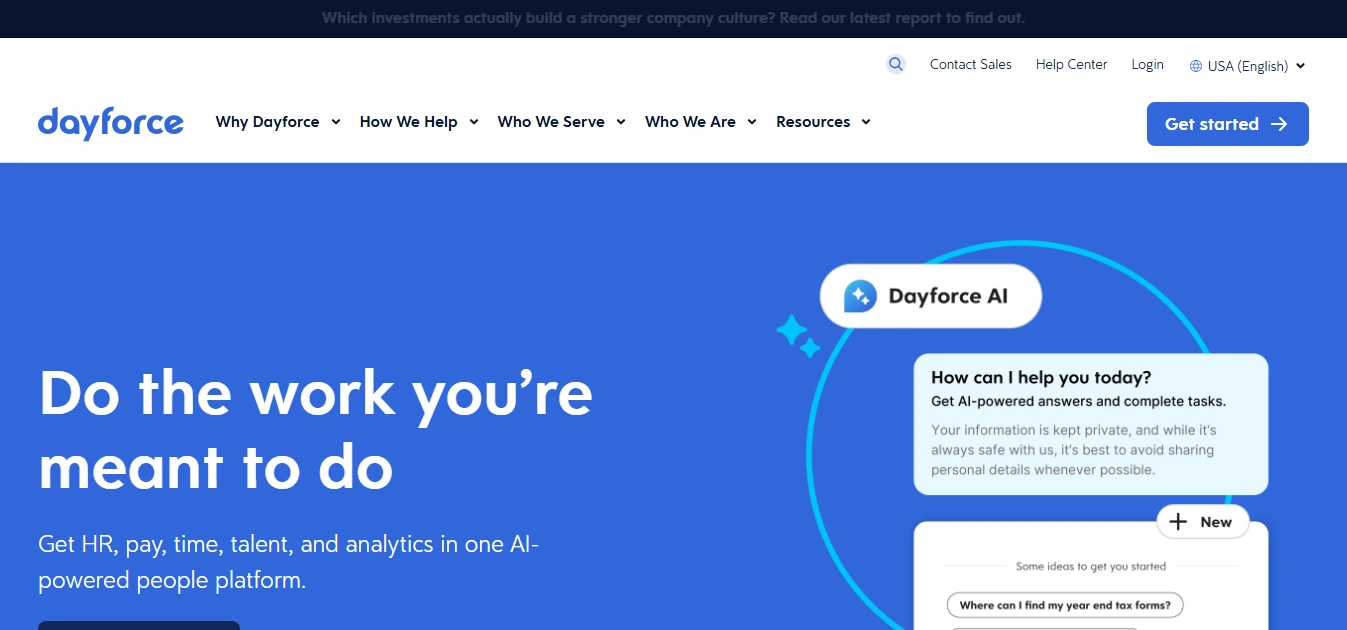Click the 'Do the work you're meant to do' headline
Viewport: 1347px width, 630px height.
pos(316,430)
